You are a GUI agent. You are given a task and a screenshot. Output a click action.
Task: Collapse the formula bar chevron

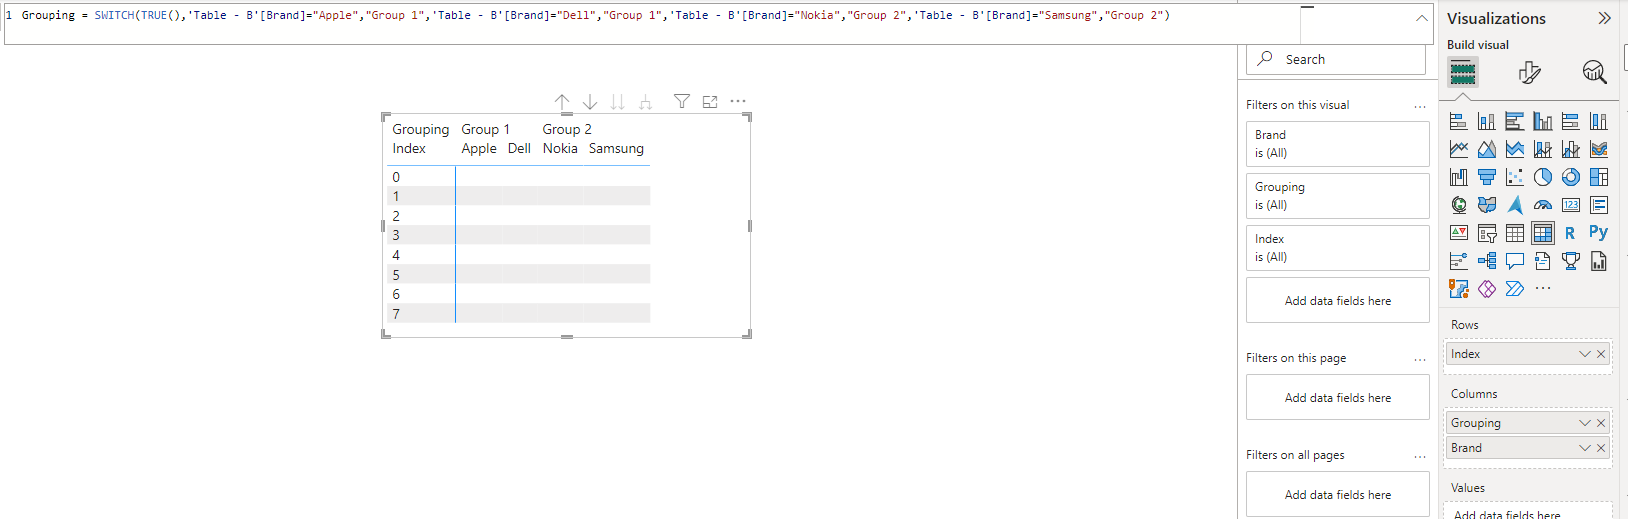pyautogui.click(x=1422, y=19)
